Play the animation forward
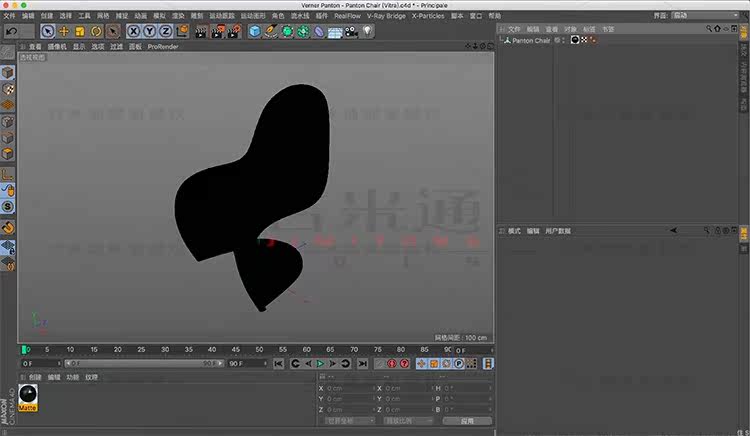This screenshot has height=436, width=750. tap(320, 364)
